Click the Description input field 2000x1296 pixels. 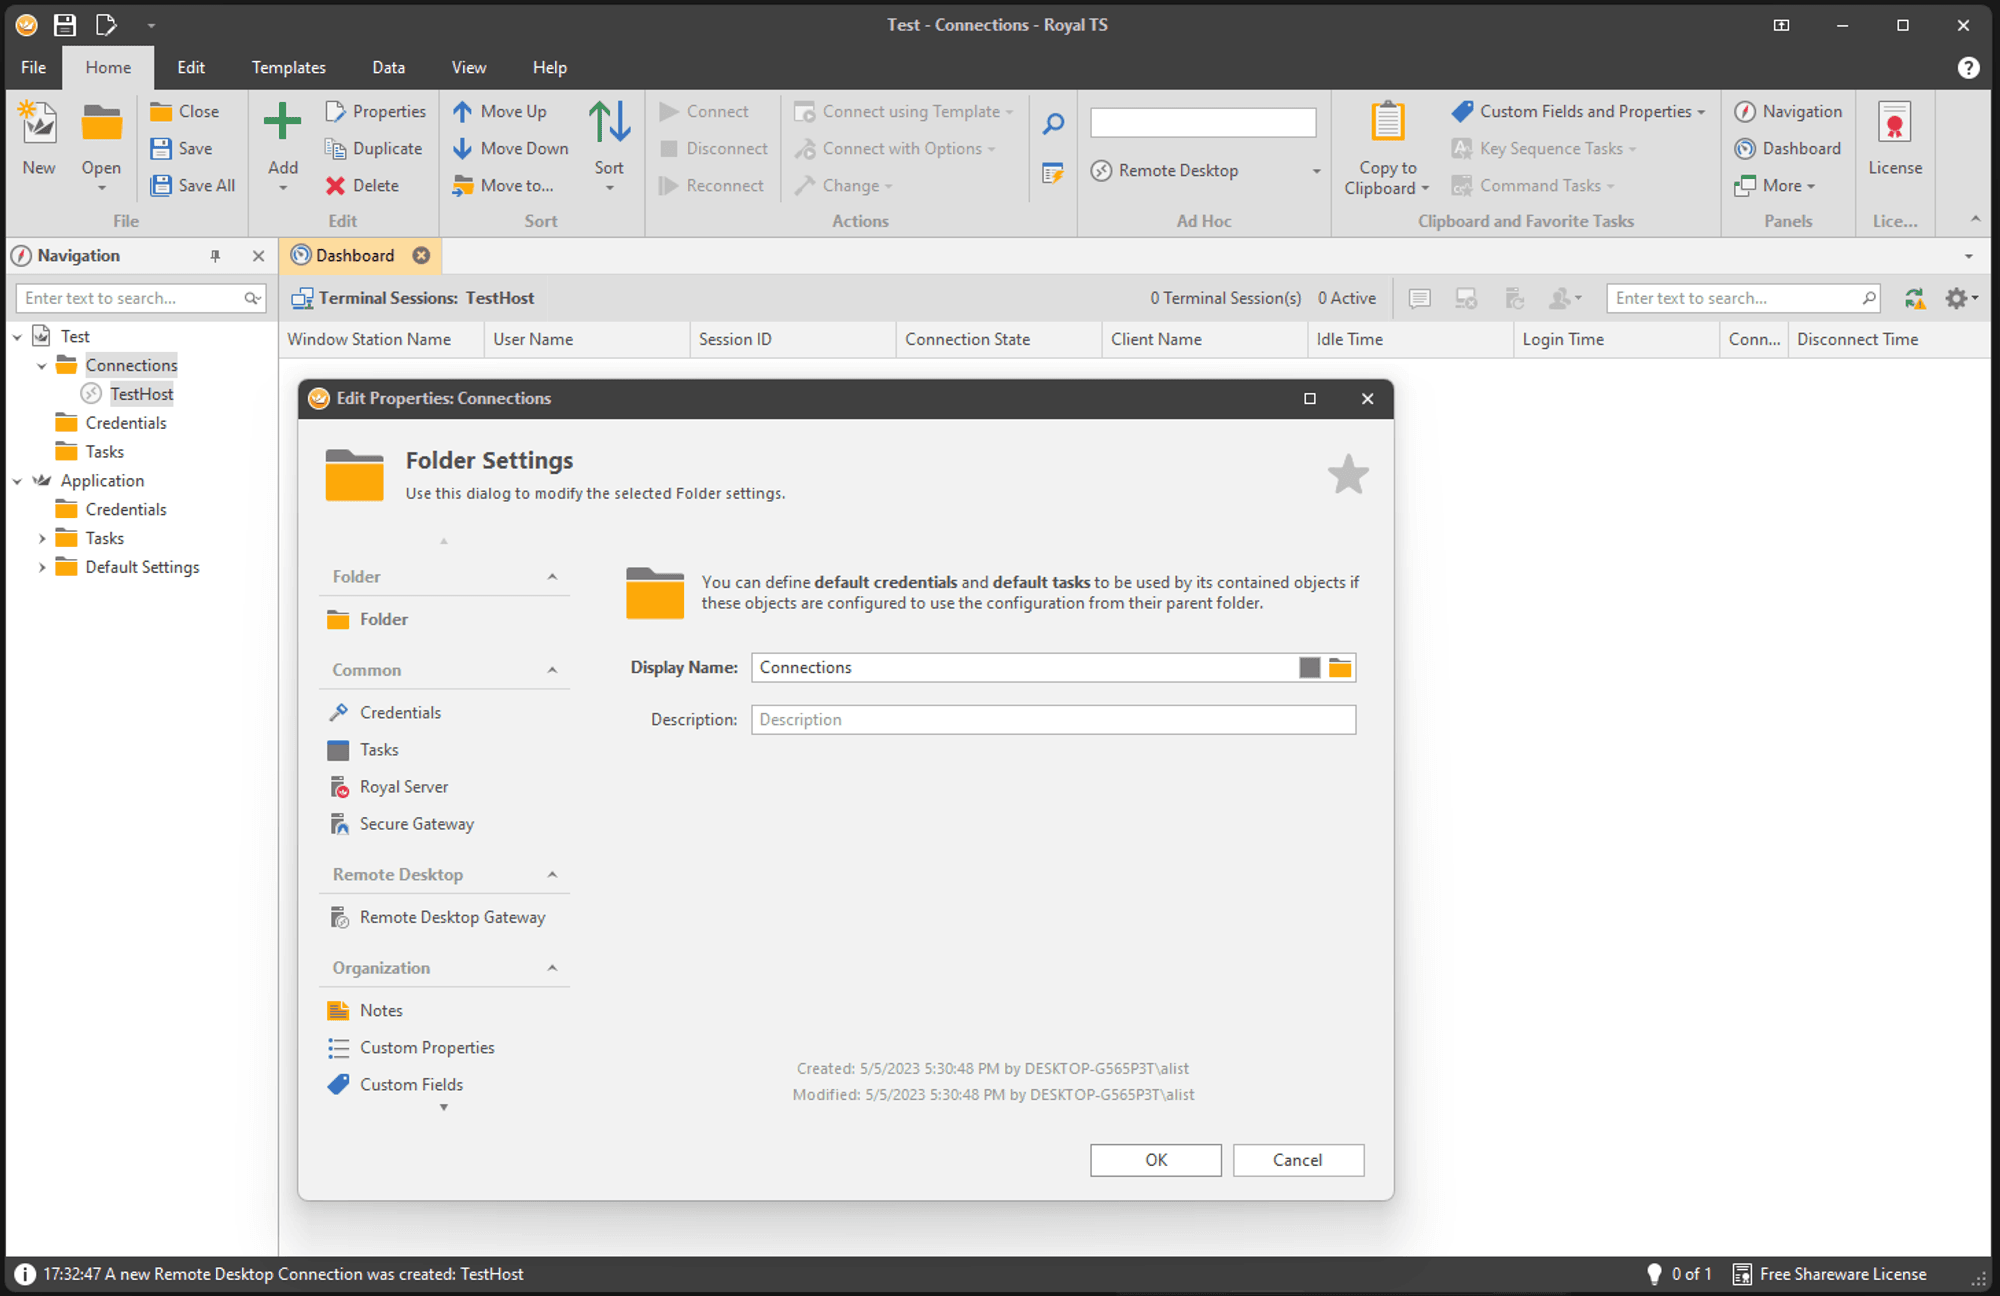1052,720
